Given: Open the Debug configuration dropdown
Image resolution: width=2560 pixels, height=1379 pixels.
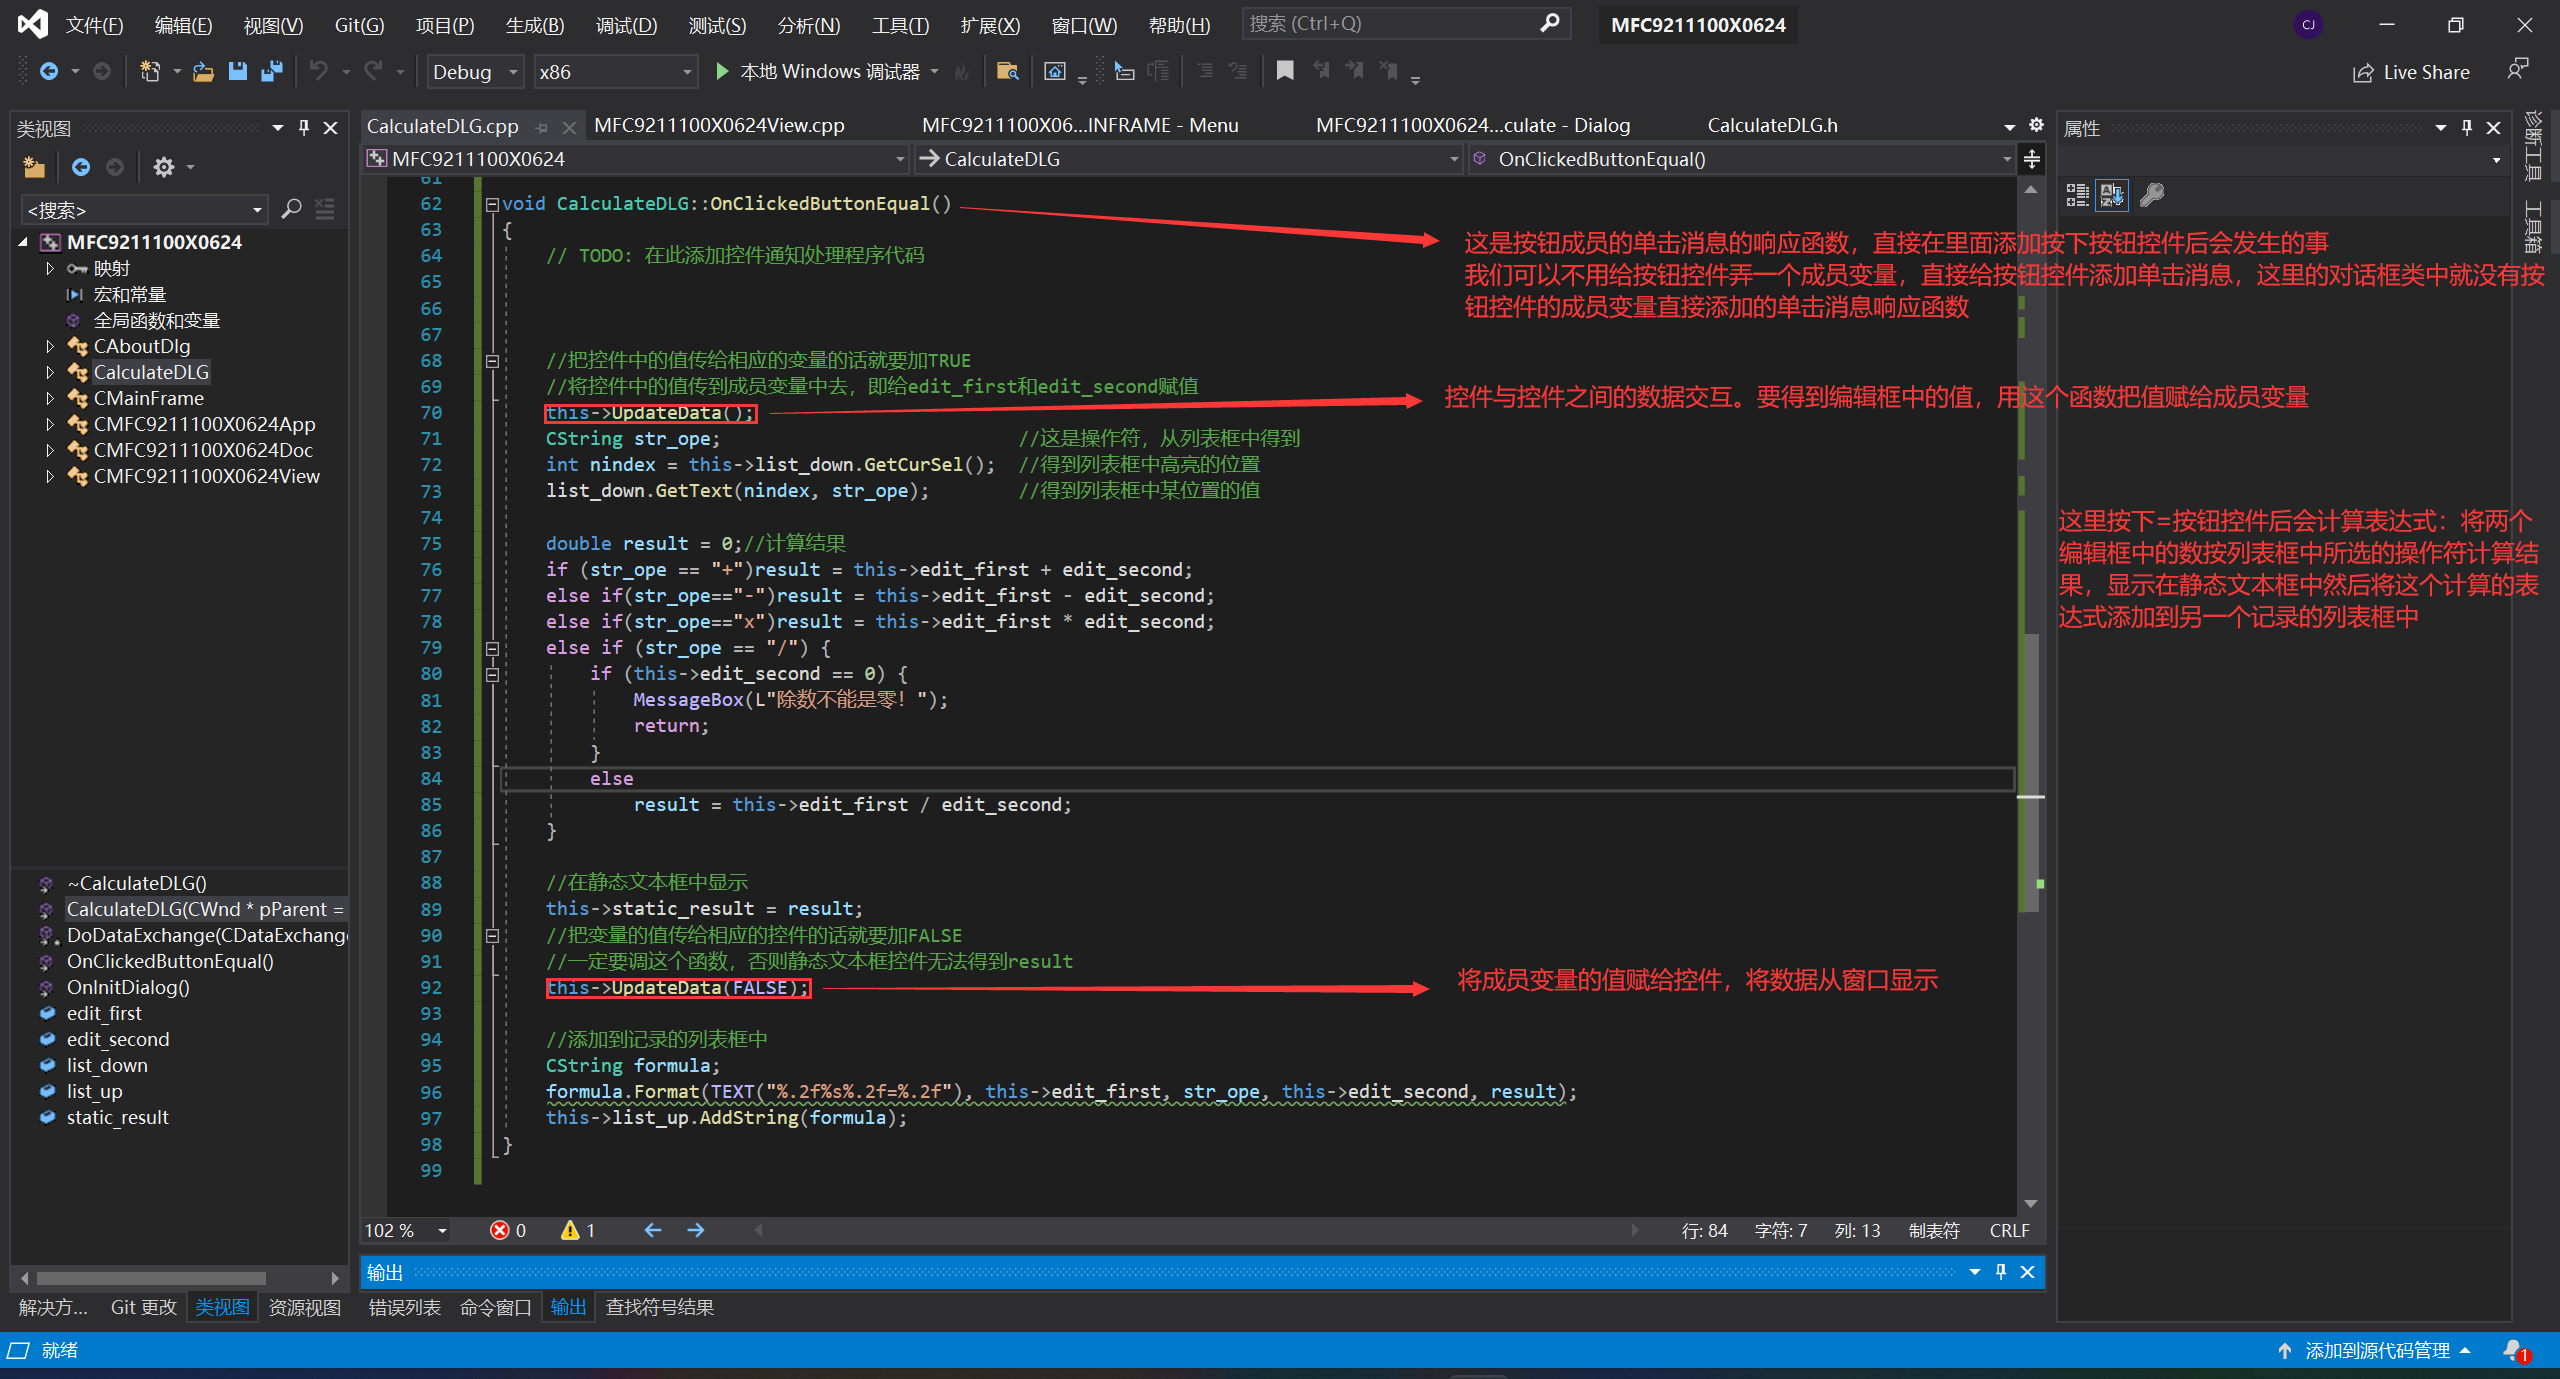Looking at the screenshot, I should point(513,72).
